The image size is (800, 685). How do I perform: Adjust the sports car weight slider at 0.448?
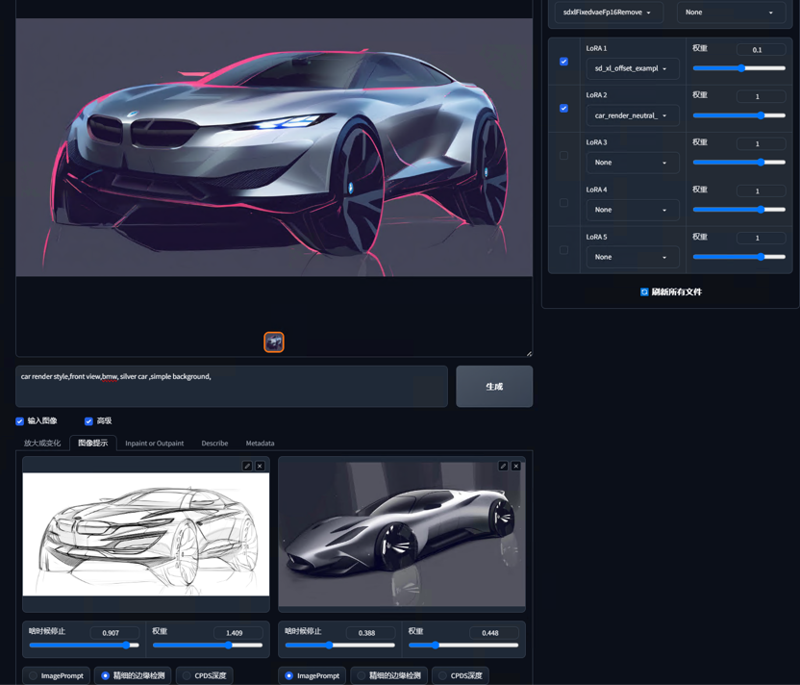463,645
